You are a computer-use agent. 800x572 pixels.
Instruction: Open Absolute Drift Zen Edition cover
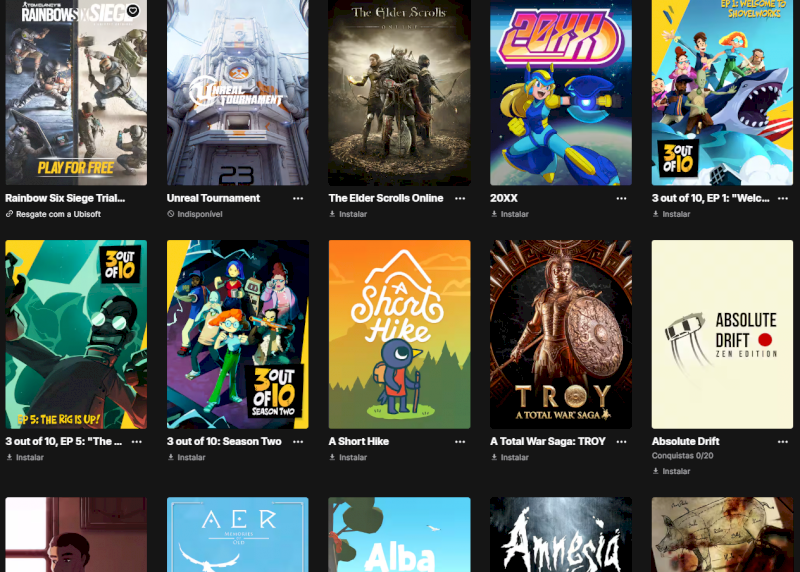(x=722, y=334)
